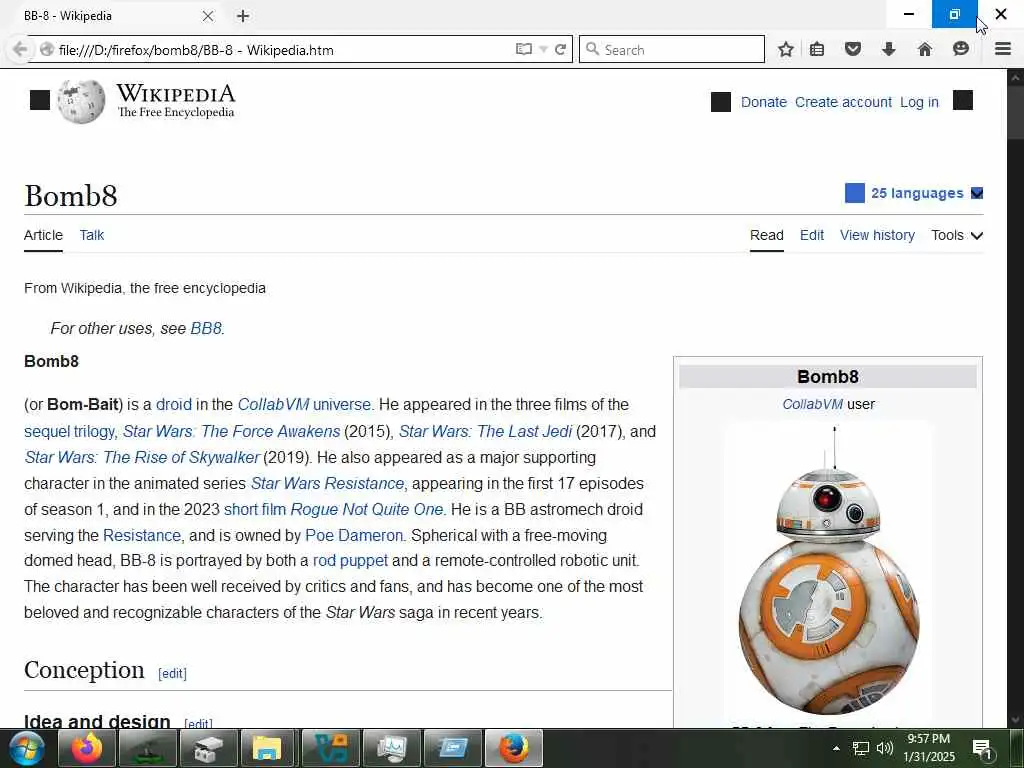This screenshot has width=1024, height=768.
Task: Click the Wikipedia globe logo
Action: point(82,101)
